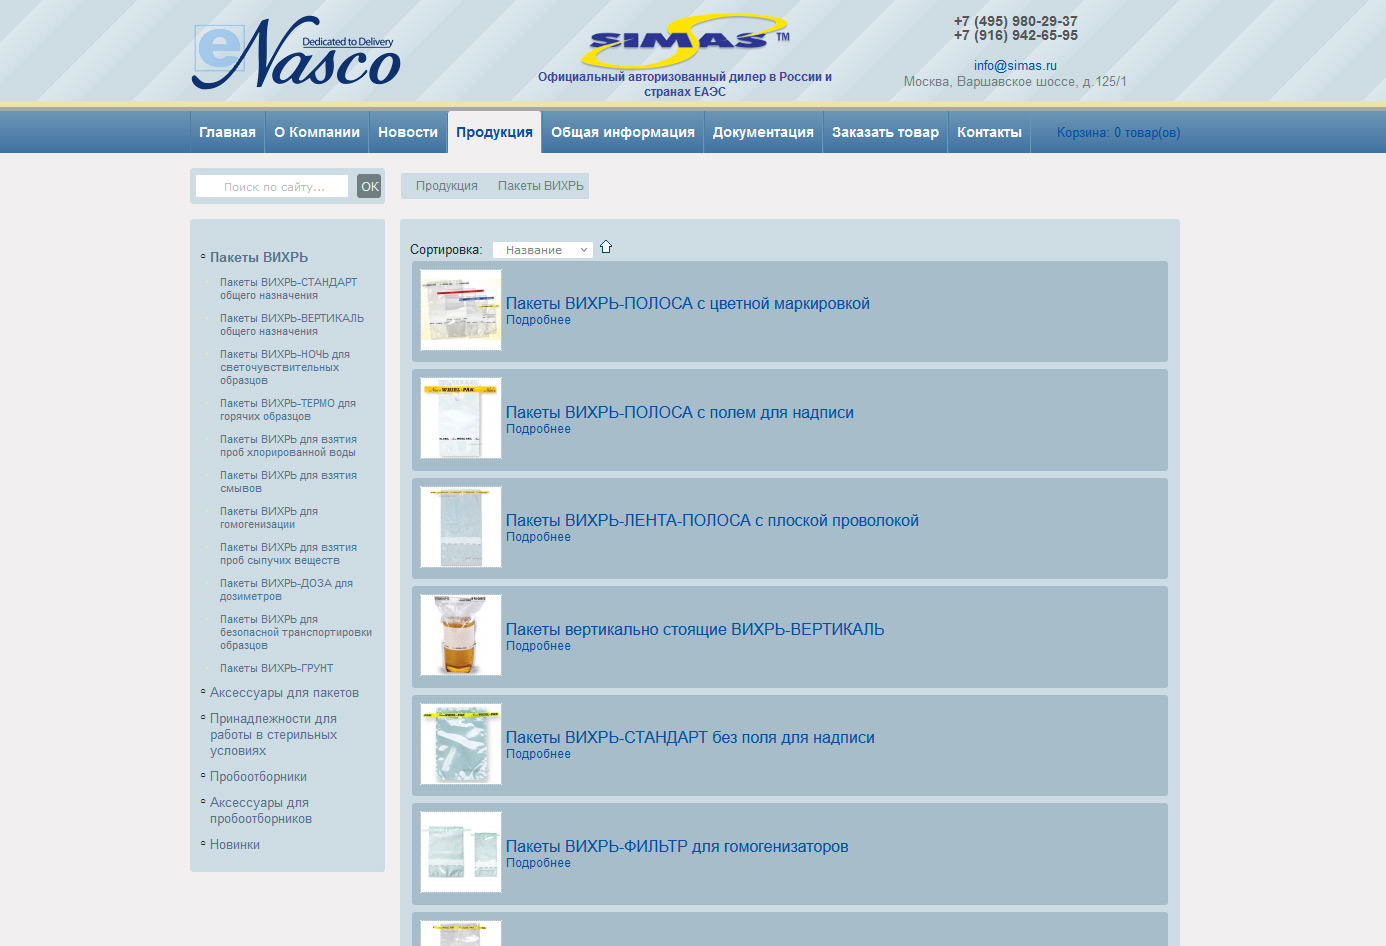Click Продукция breadcrumb link

(447, 186)
